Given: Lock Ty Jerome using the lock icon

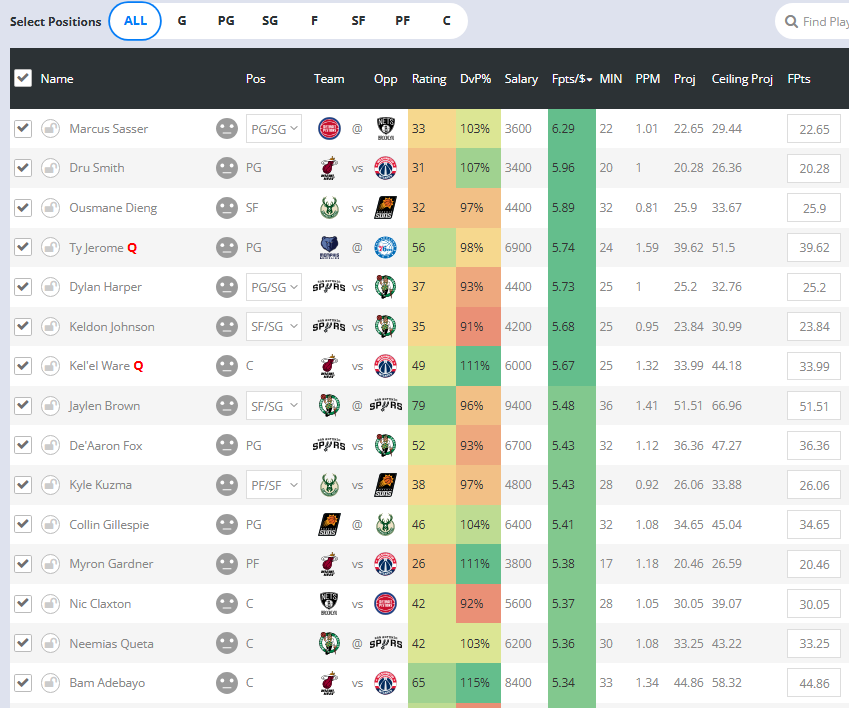Looking at the screenshot, I should click(x=50, y=248).
